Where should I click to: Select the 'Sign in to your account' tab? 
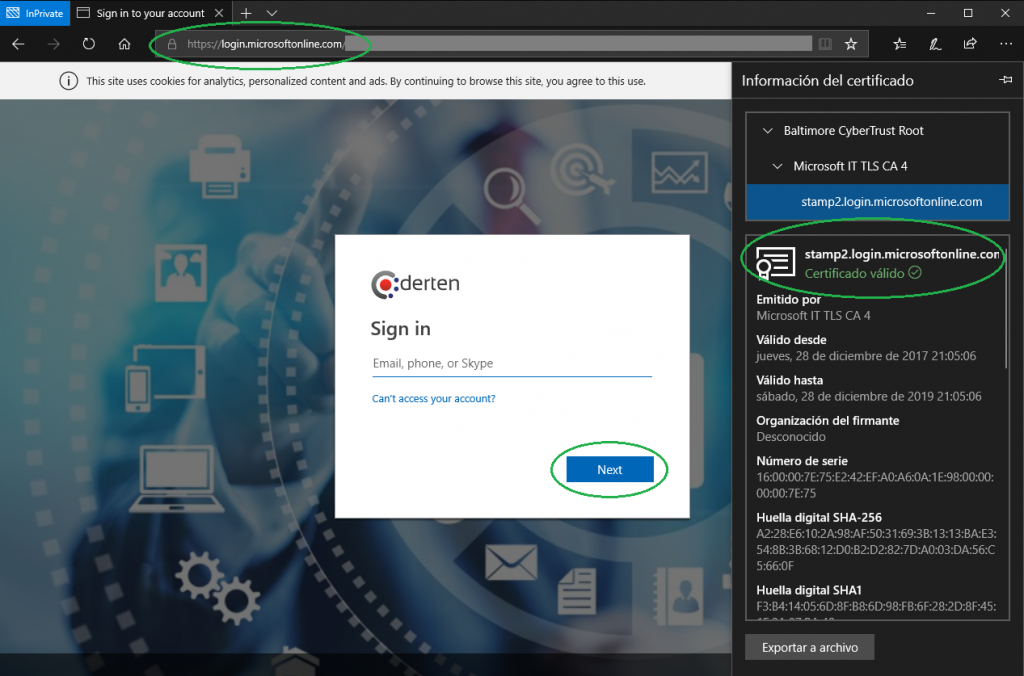[150, 13]
